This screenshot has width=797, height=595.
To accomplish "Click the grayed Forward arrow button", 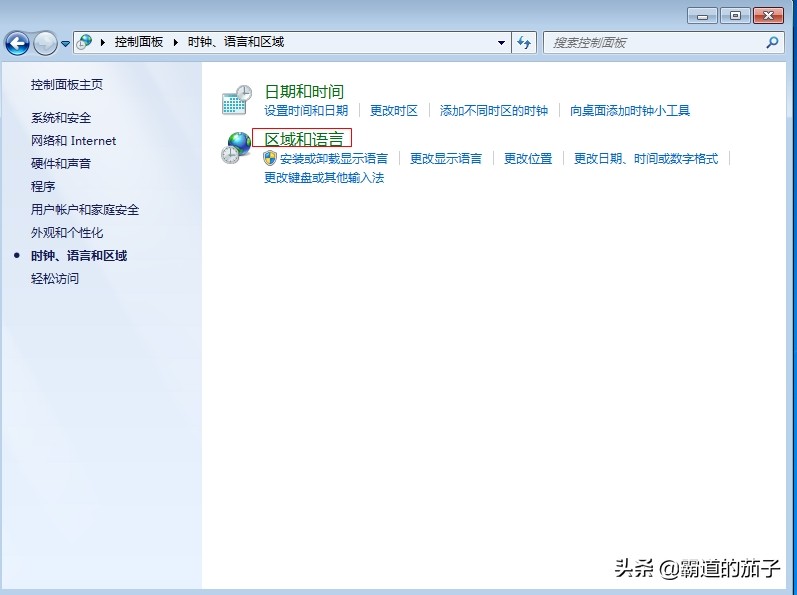I will [45, 43].
